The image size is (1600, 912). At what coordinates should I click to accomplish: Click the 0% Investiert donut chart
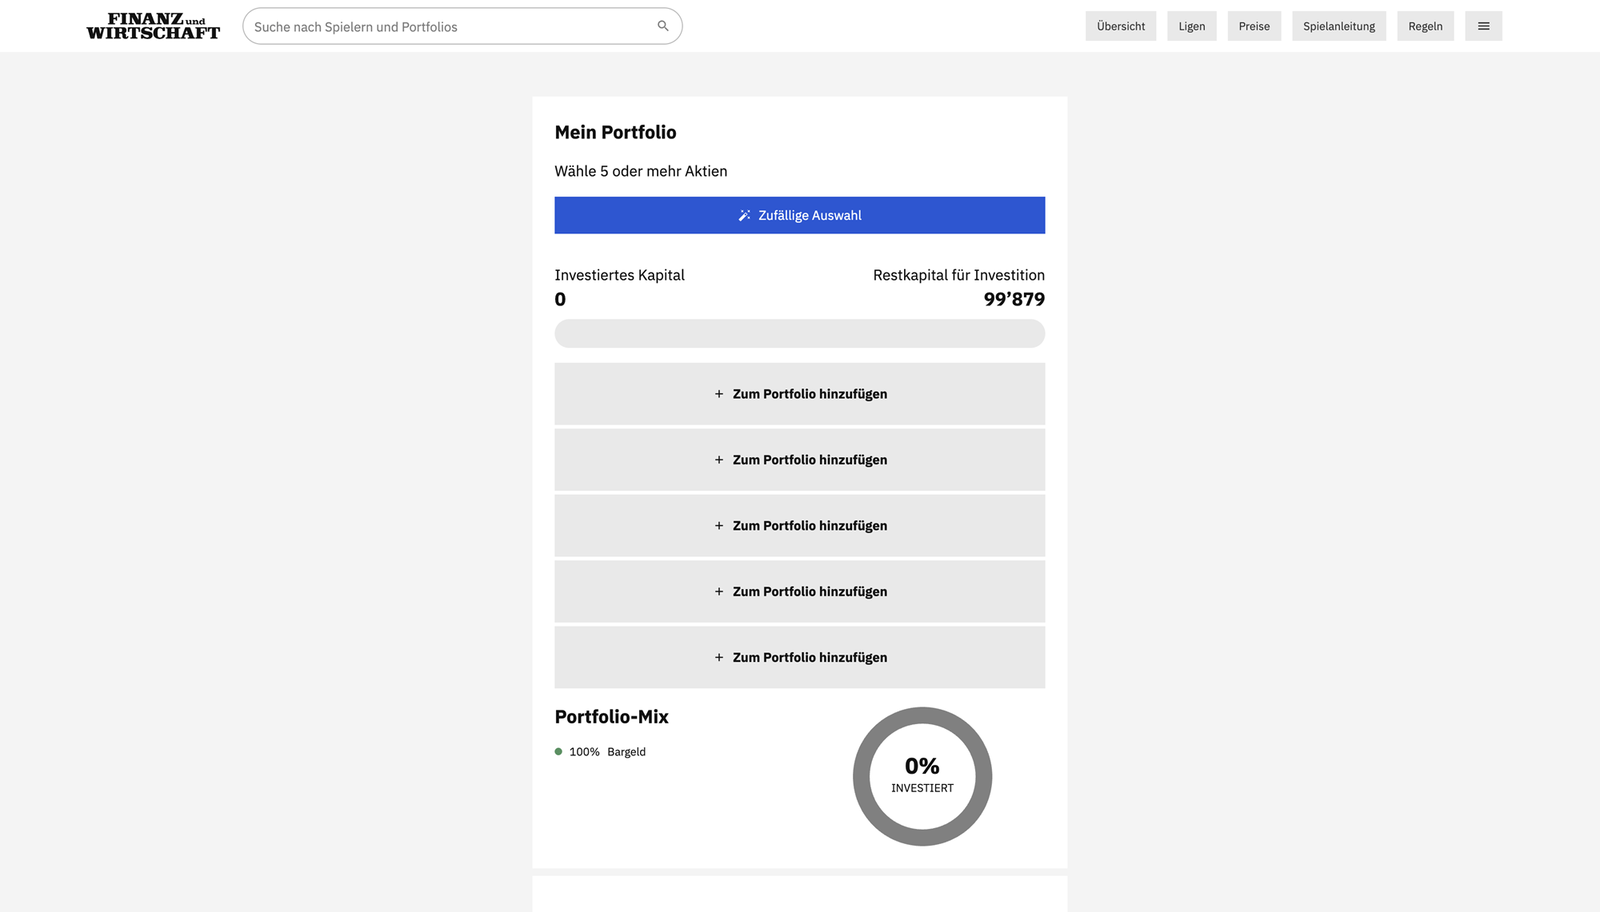pyautogui.click(x=922, y=776)
